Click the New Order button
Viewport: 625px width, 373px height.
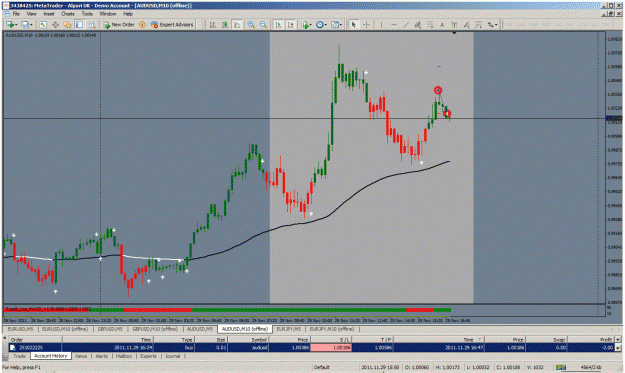point(119,25)
